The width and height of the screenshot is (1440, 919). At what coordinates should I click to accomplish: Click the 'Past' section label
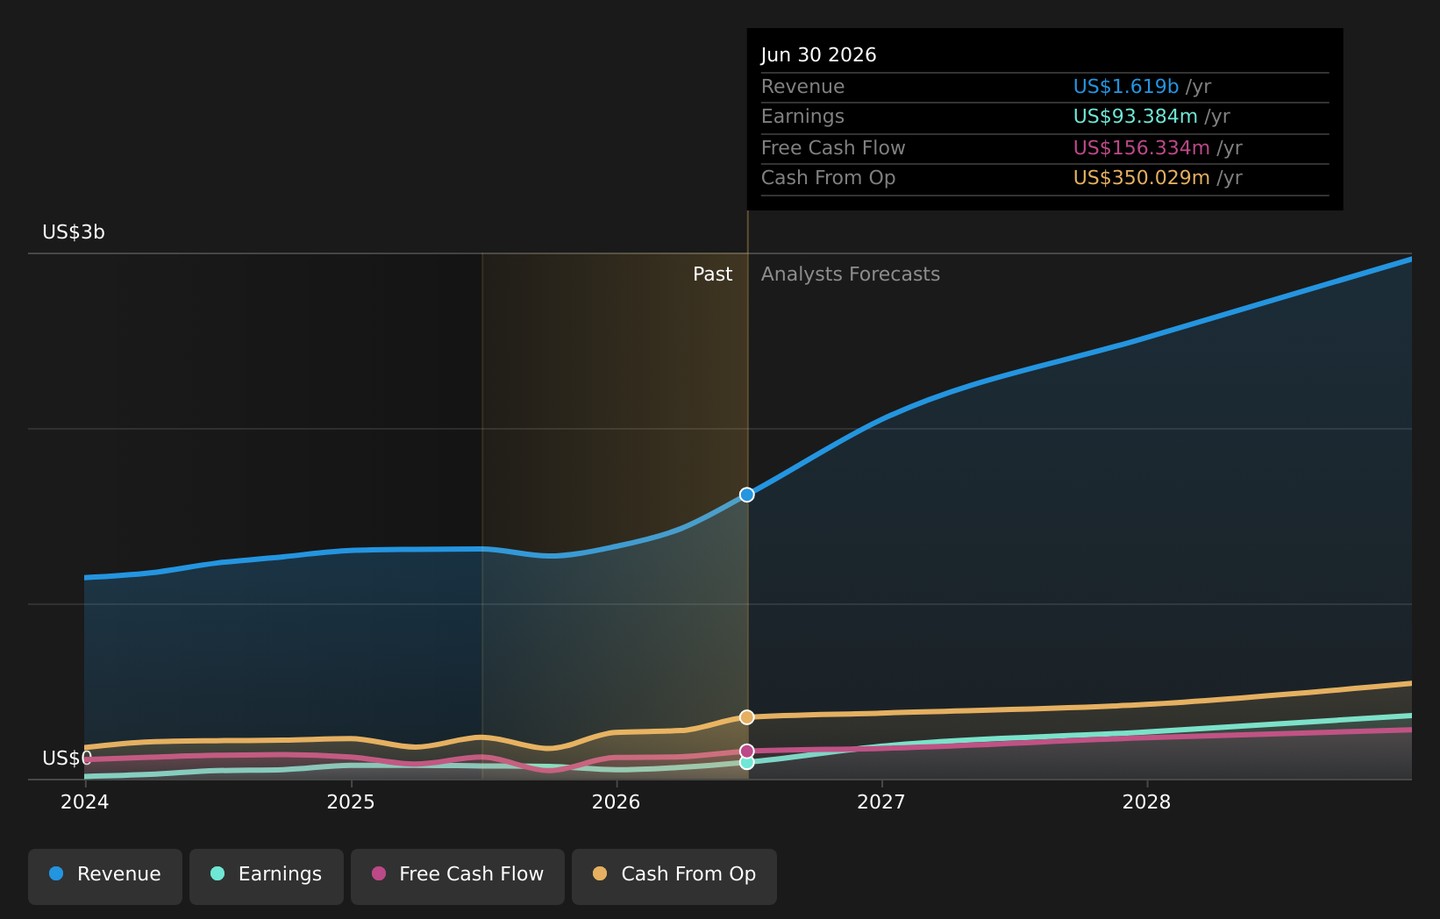tap(713, 274)
